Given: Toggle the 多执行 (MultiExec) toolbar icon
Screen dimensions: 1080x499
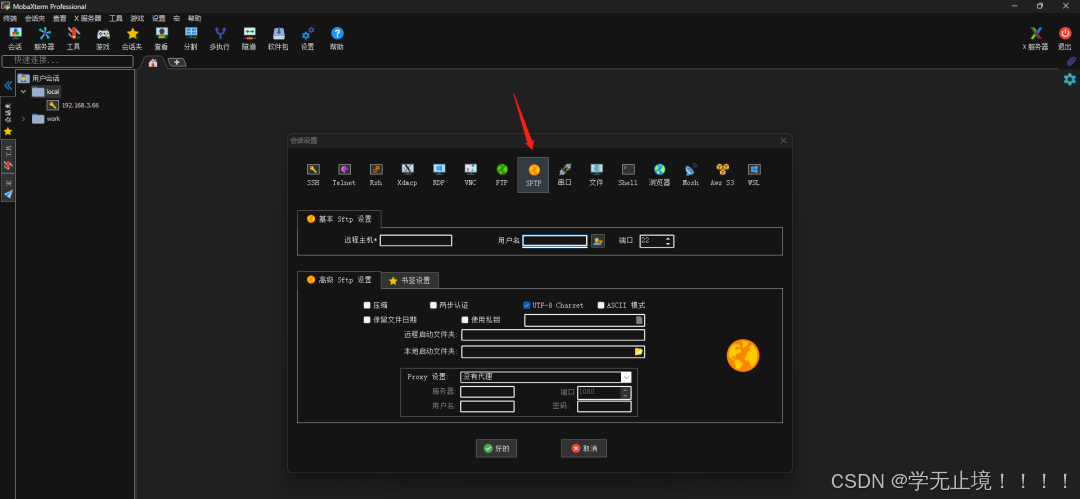Looking at the screenshot, I should 220,39.
